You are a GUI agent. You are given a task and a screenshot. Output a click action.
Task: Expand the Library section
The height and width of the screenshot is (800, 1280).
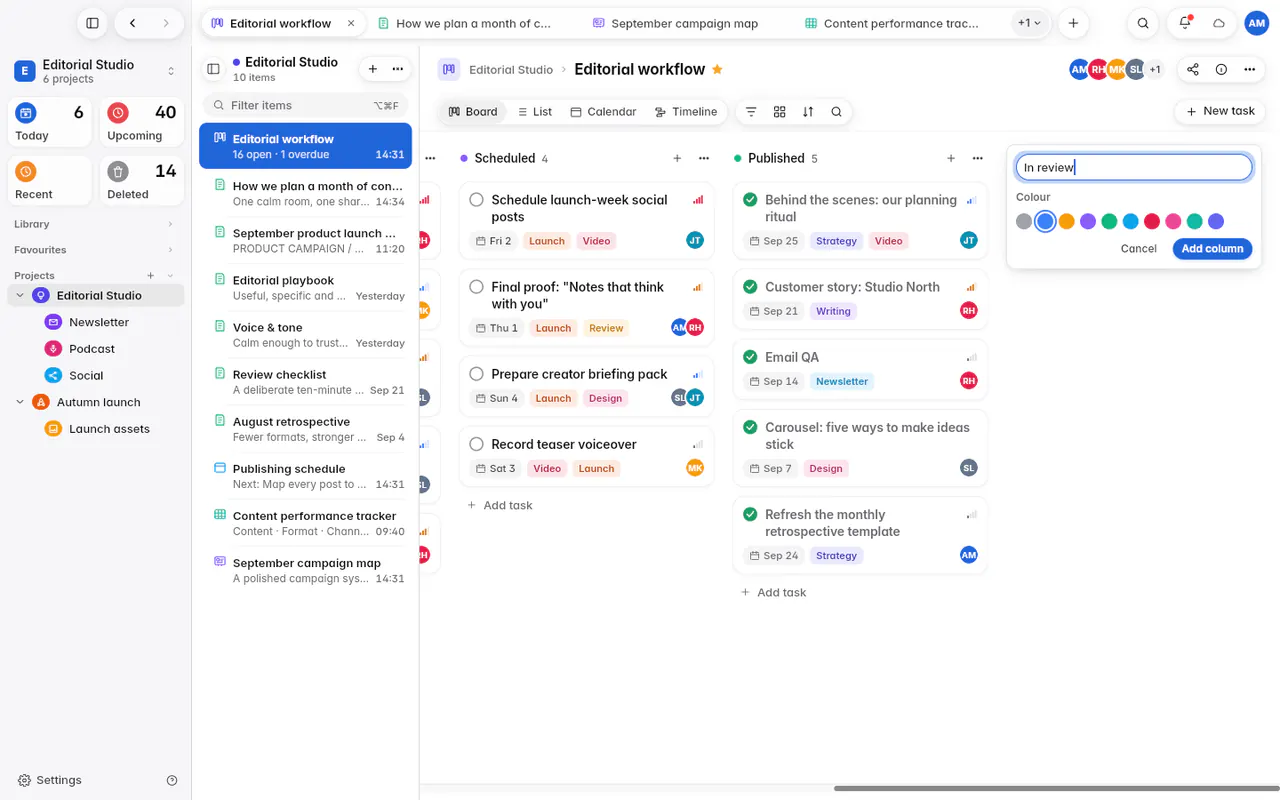tap(170, 224)
